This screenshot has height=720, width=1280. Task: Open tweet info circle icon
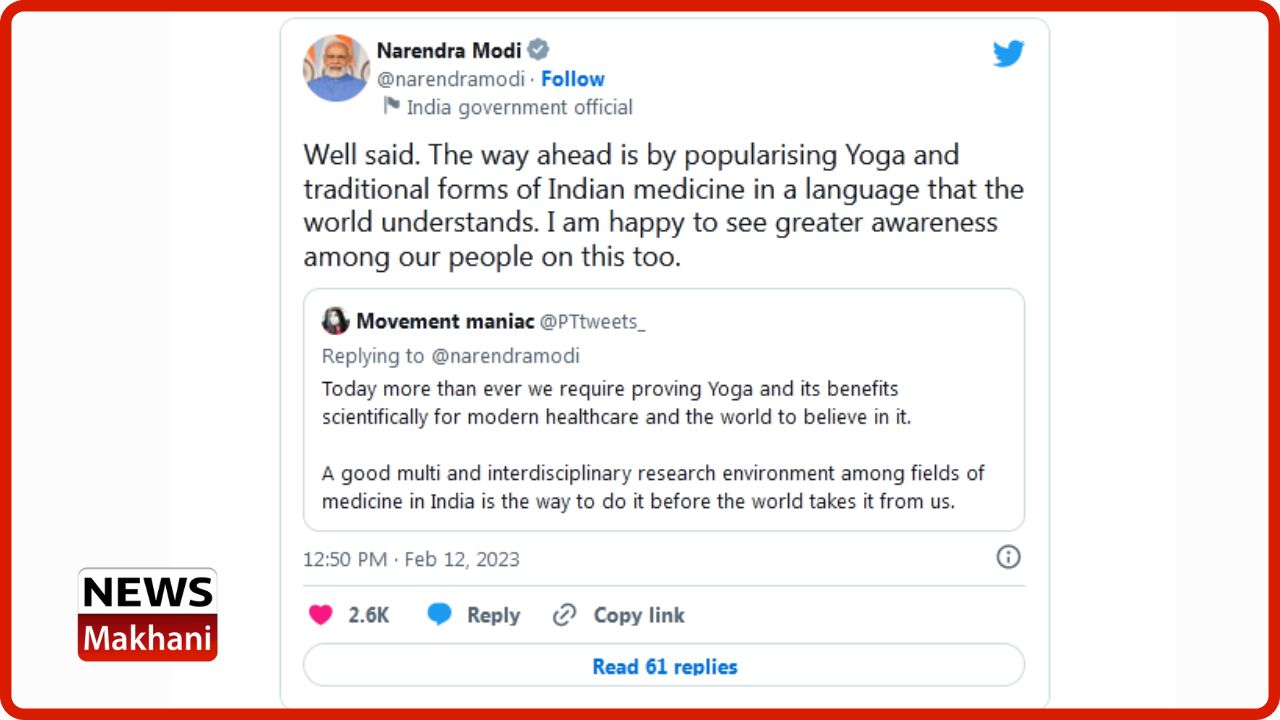point(1008,557)
